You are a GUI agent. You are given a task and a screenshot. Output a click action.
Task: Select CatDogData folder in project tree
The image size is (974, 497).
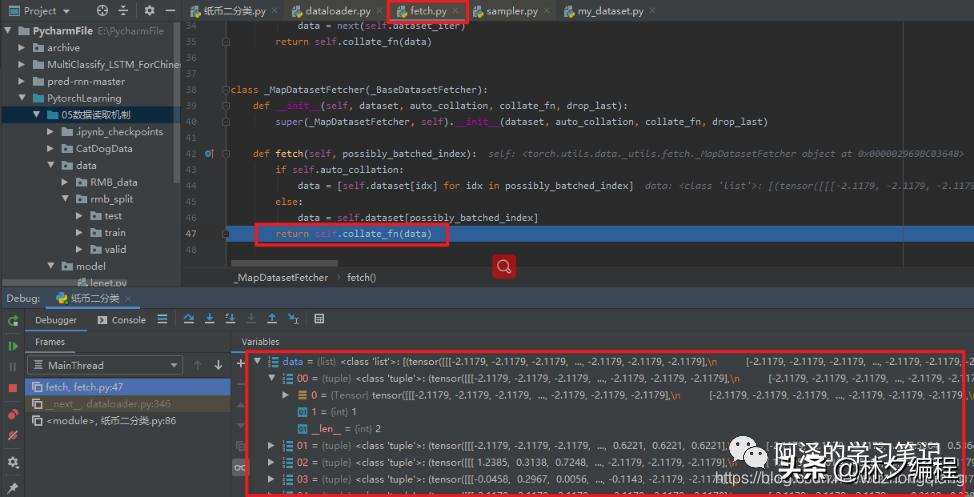(103, 148)
